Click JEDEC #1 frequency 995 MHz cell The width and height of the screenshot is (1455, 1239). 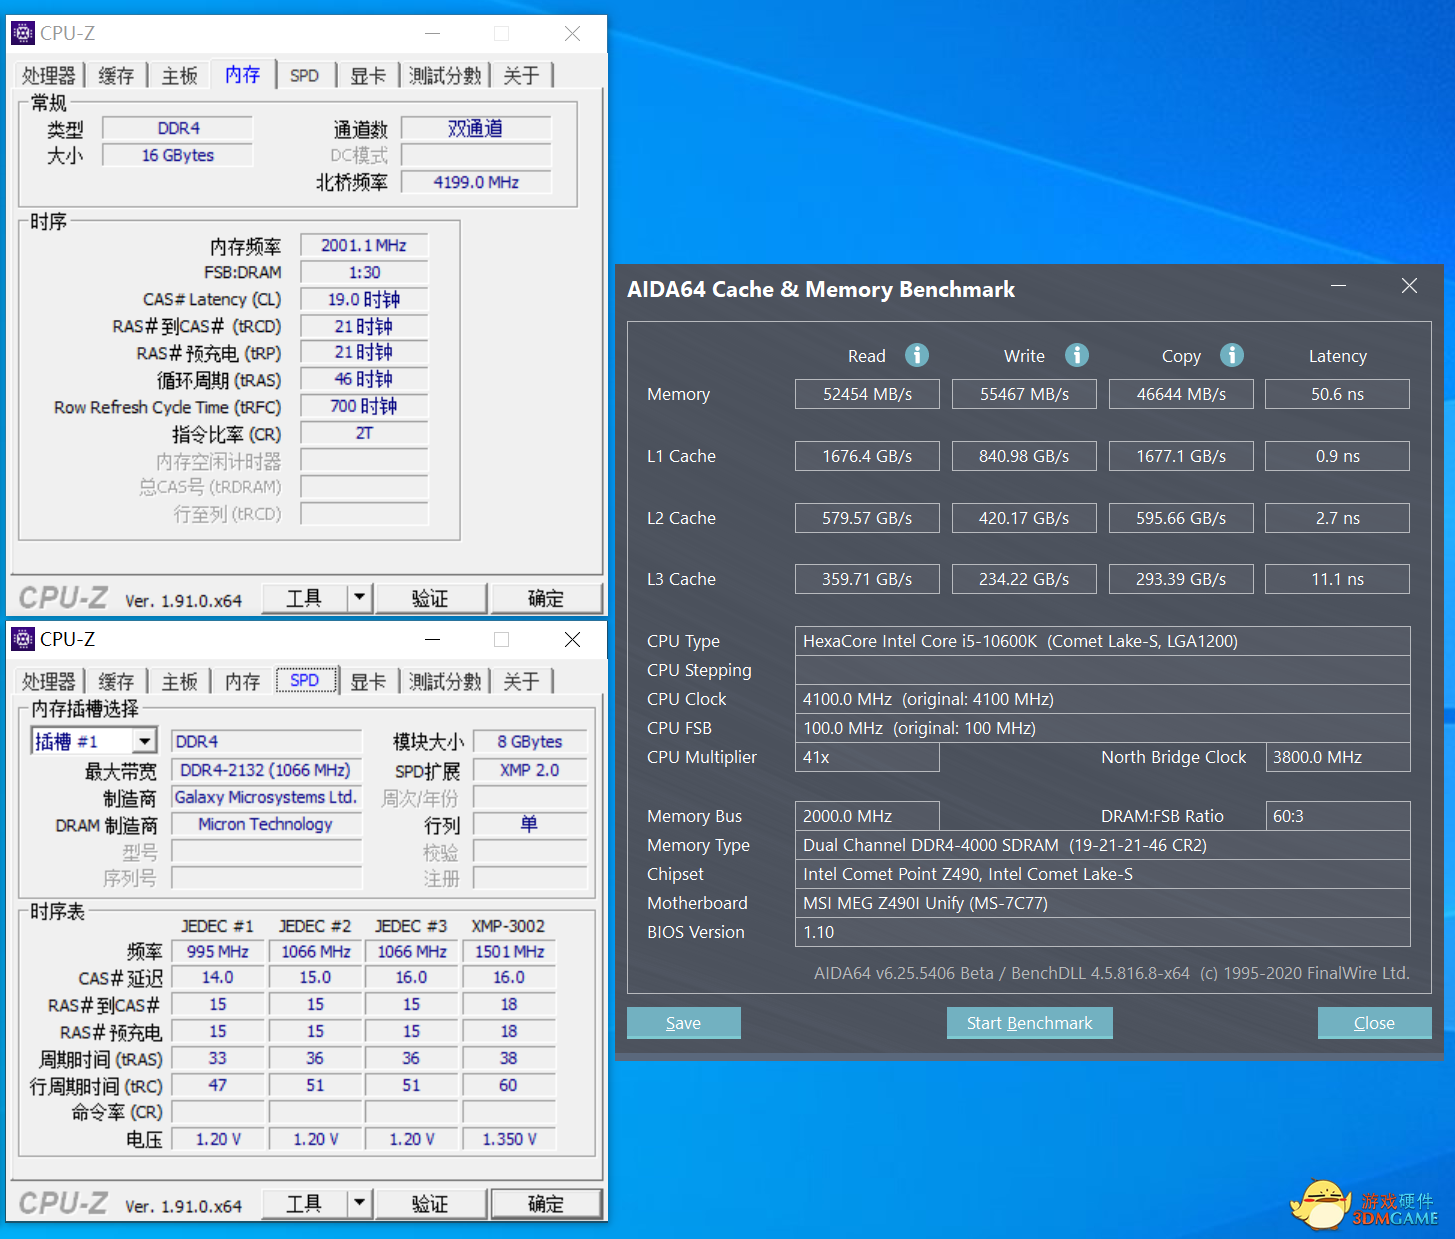pyautogui.click(x=218, y=951)
